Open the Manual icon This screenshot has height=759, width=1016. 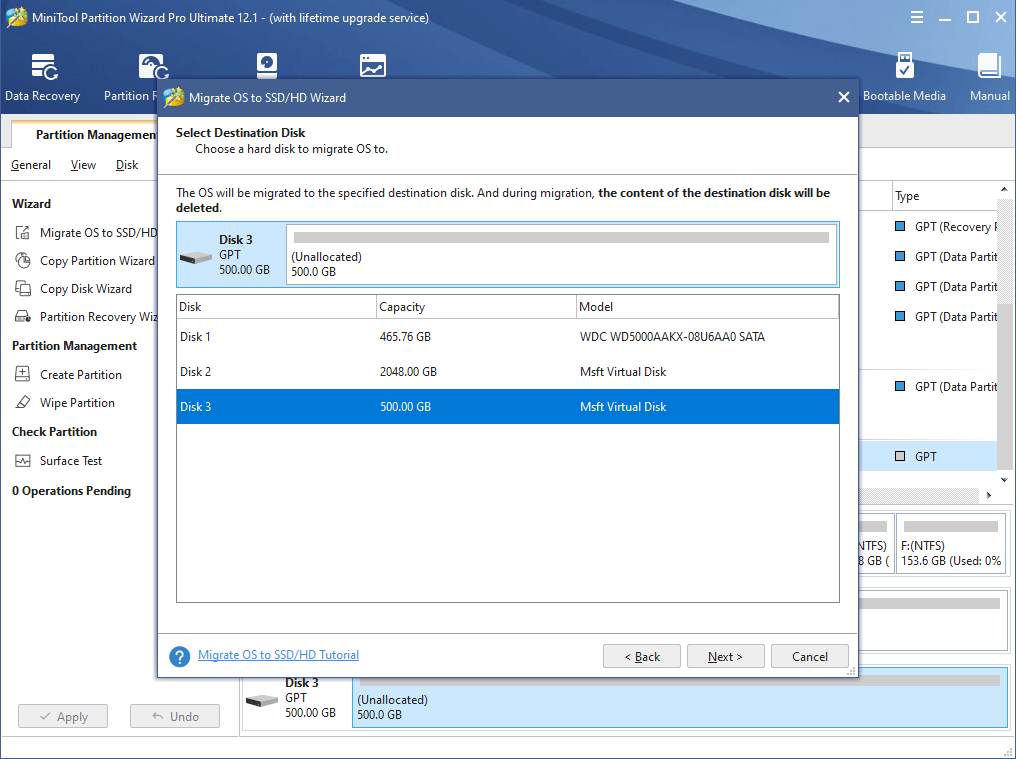tap(989, 78)
